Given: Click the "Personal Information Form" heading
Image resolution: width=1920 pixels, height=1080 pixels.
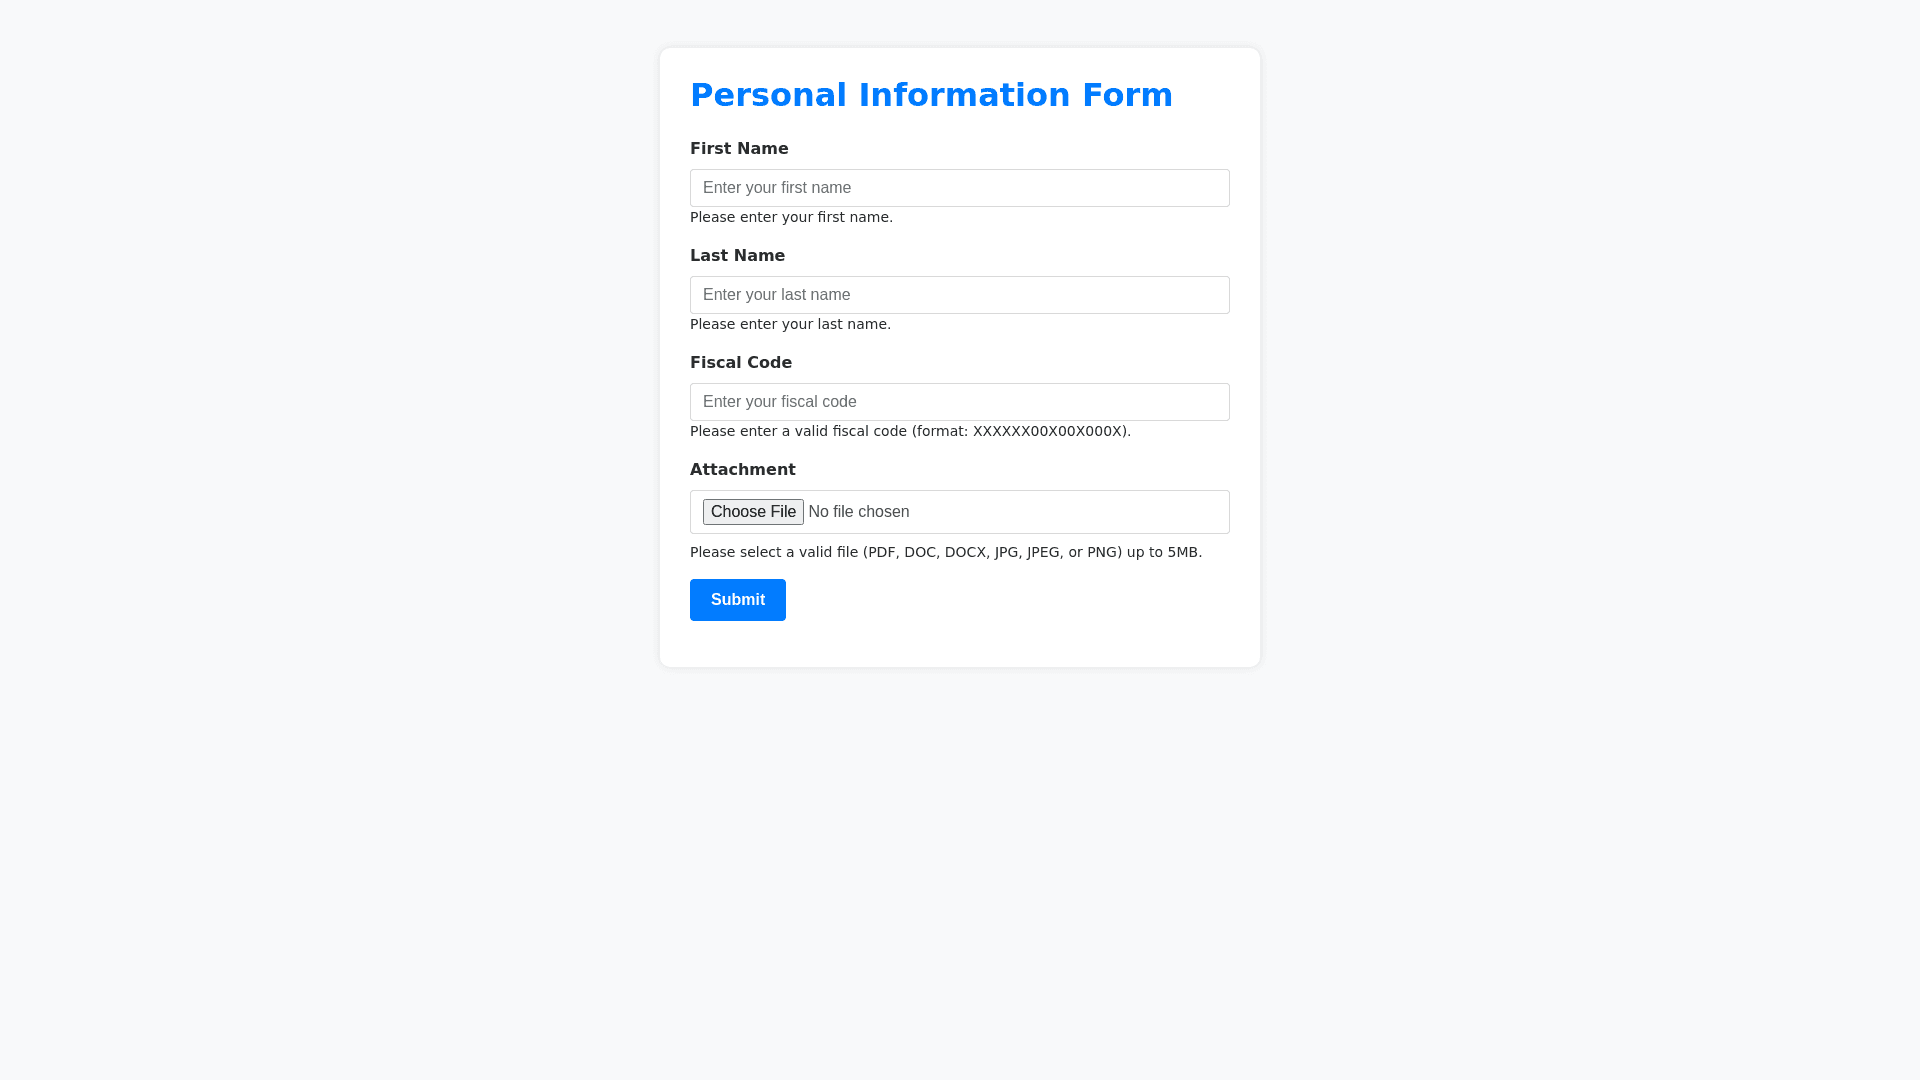Looking at the screenshot, I should pyautogui.click(x=931, y=95).
